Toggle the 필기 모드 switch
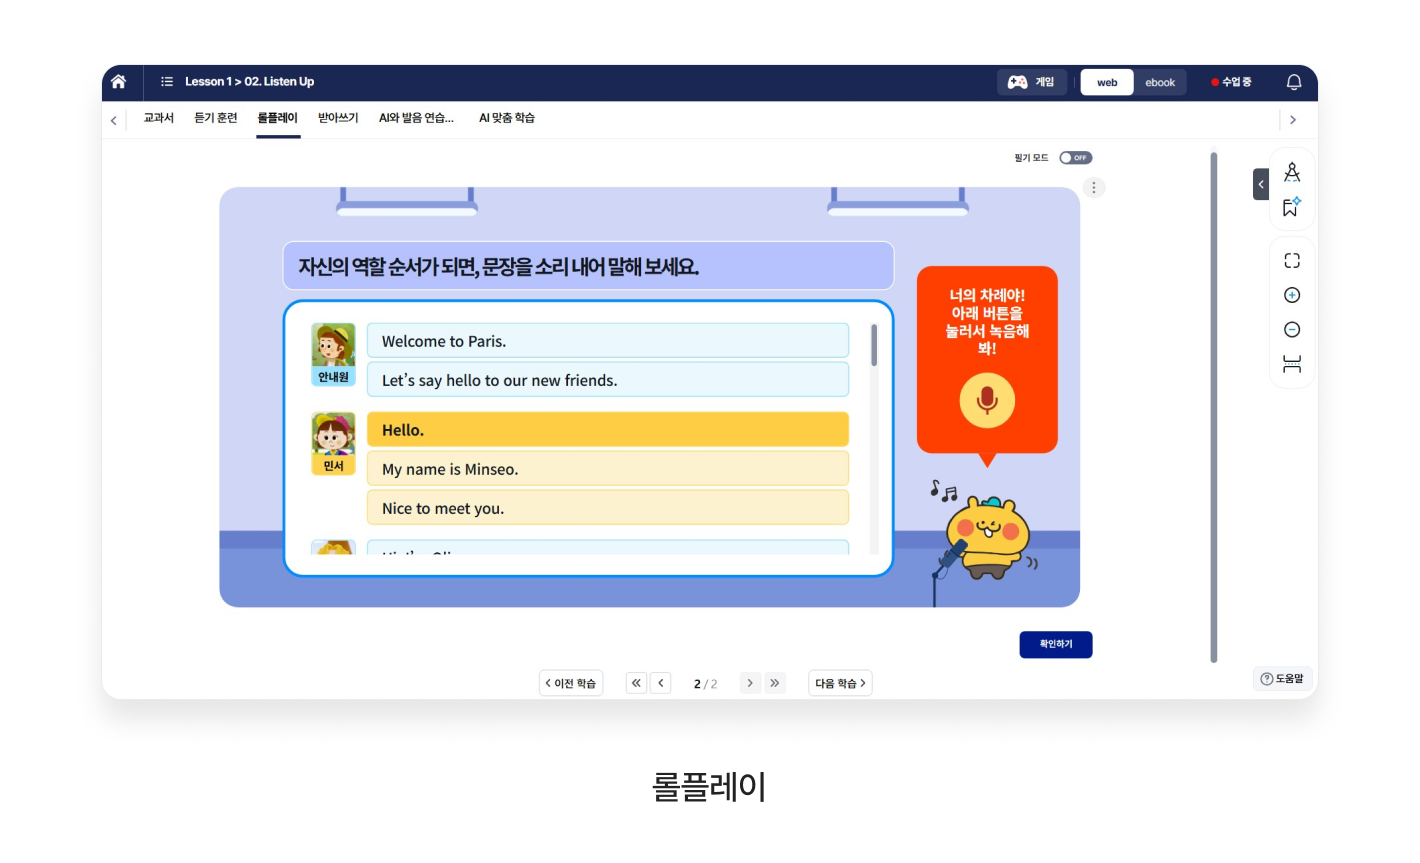The width and height of the screenshot is (1420, 863). point(1075,158)
